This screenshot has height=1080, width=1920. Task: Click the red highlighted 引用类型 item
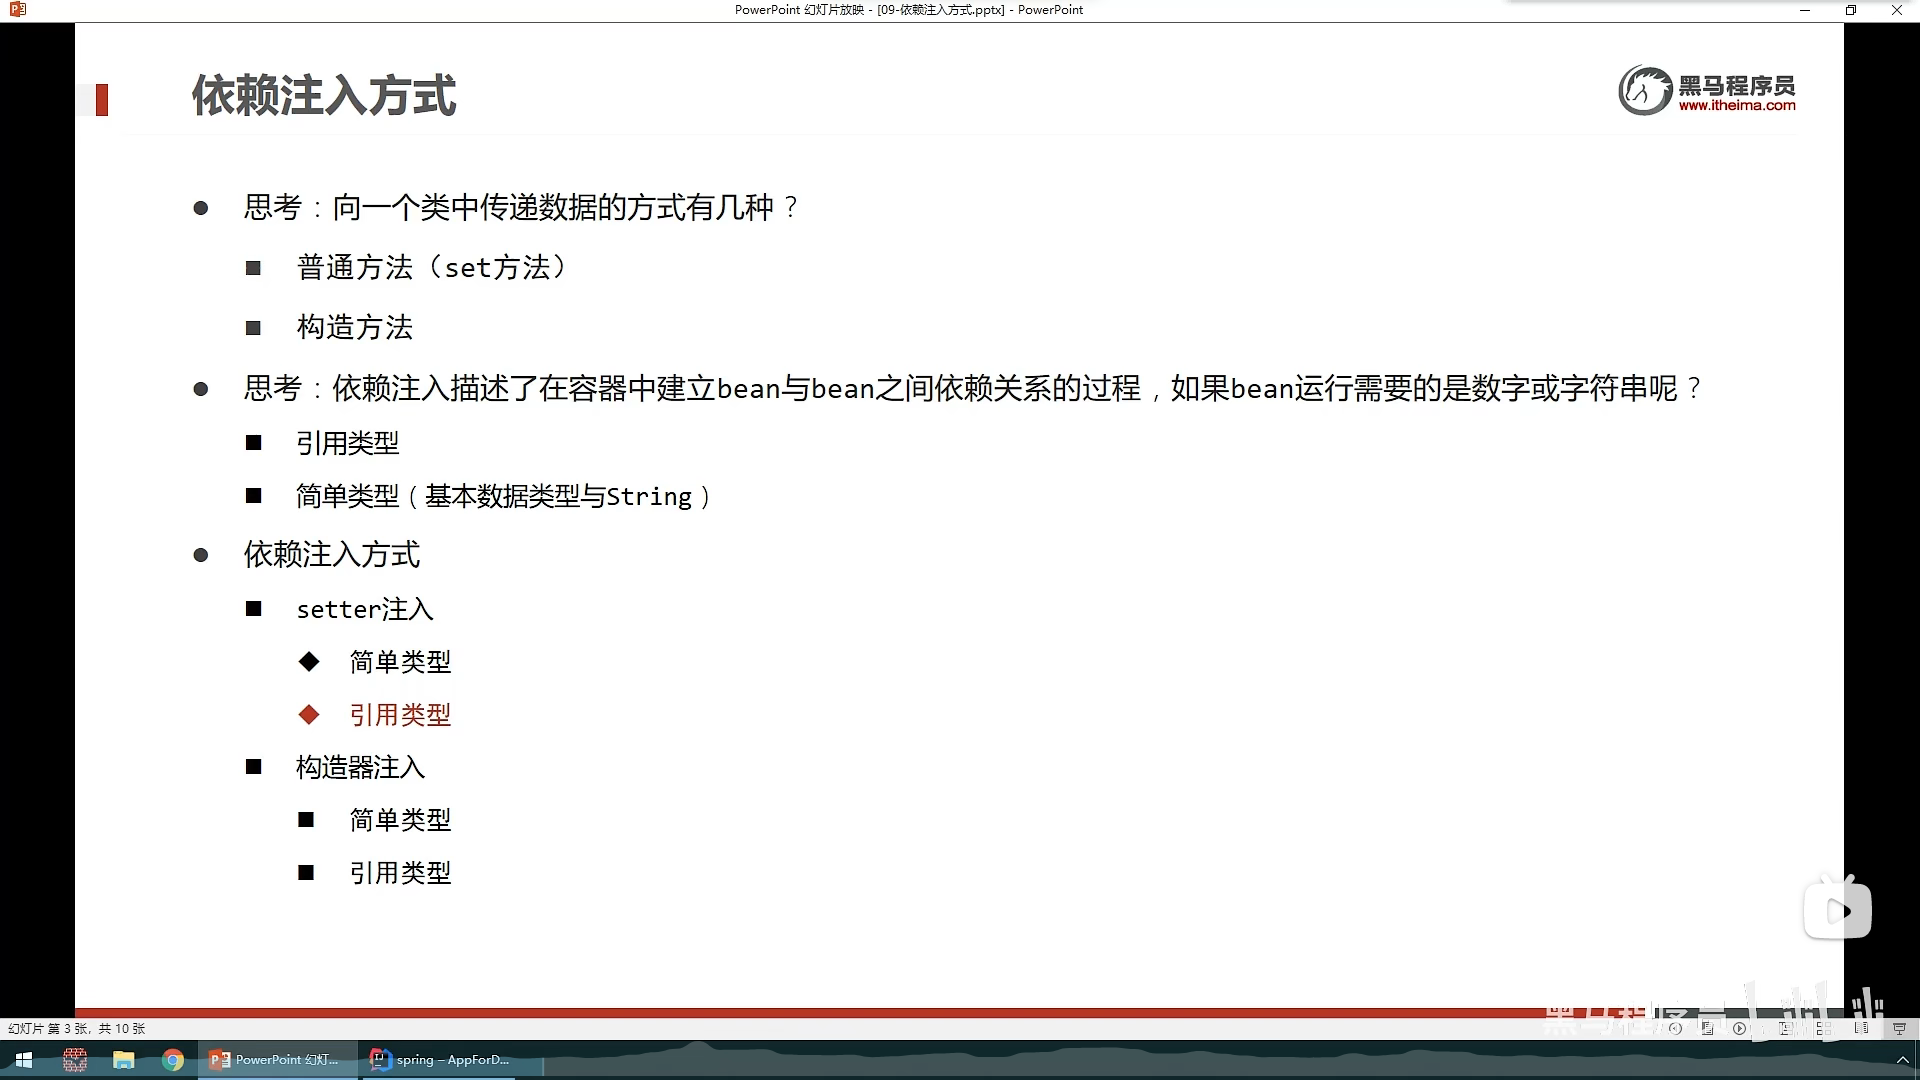pos(400,715)
